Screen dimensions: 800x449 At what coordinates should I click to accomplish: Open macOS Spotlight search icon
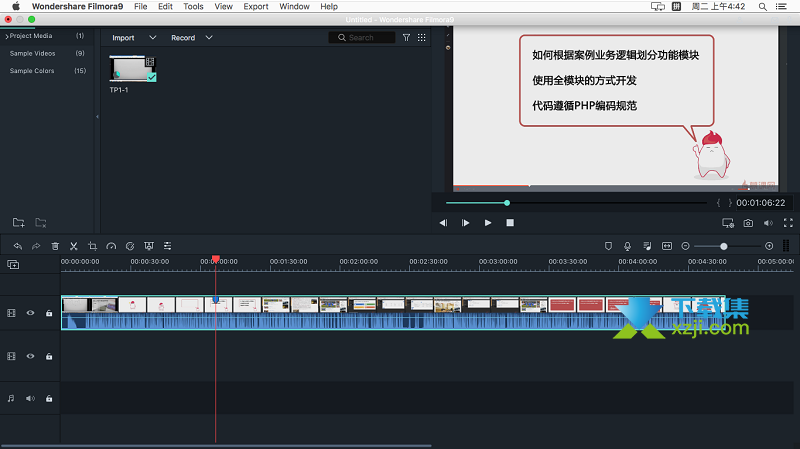click(762, 7)
